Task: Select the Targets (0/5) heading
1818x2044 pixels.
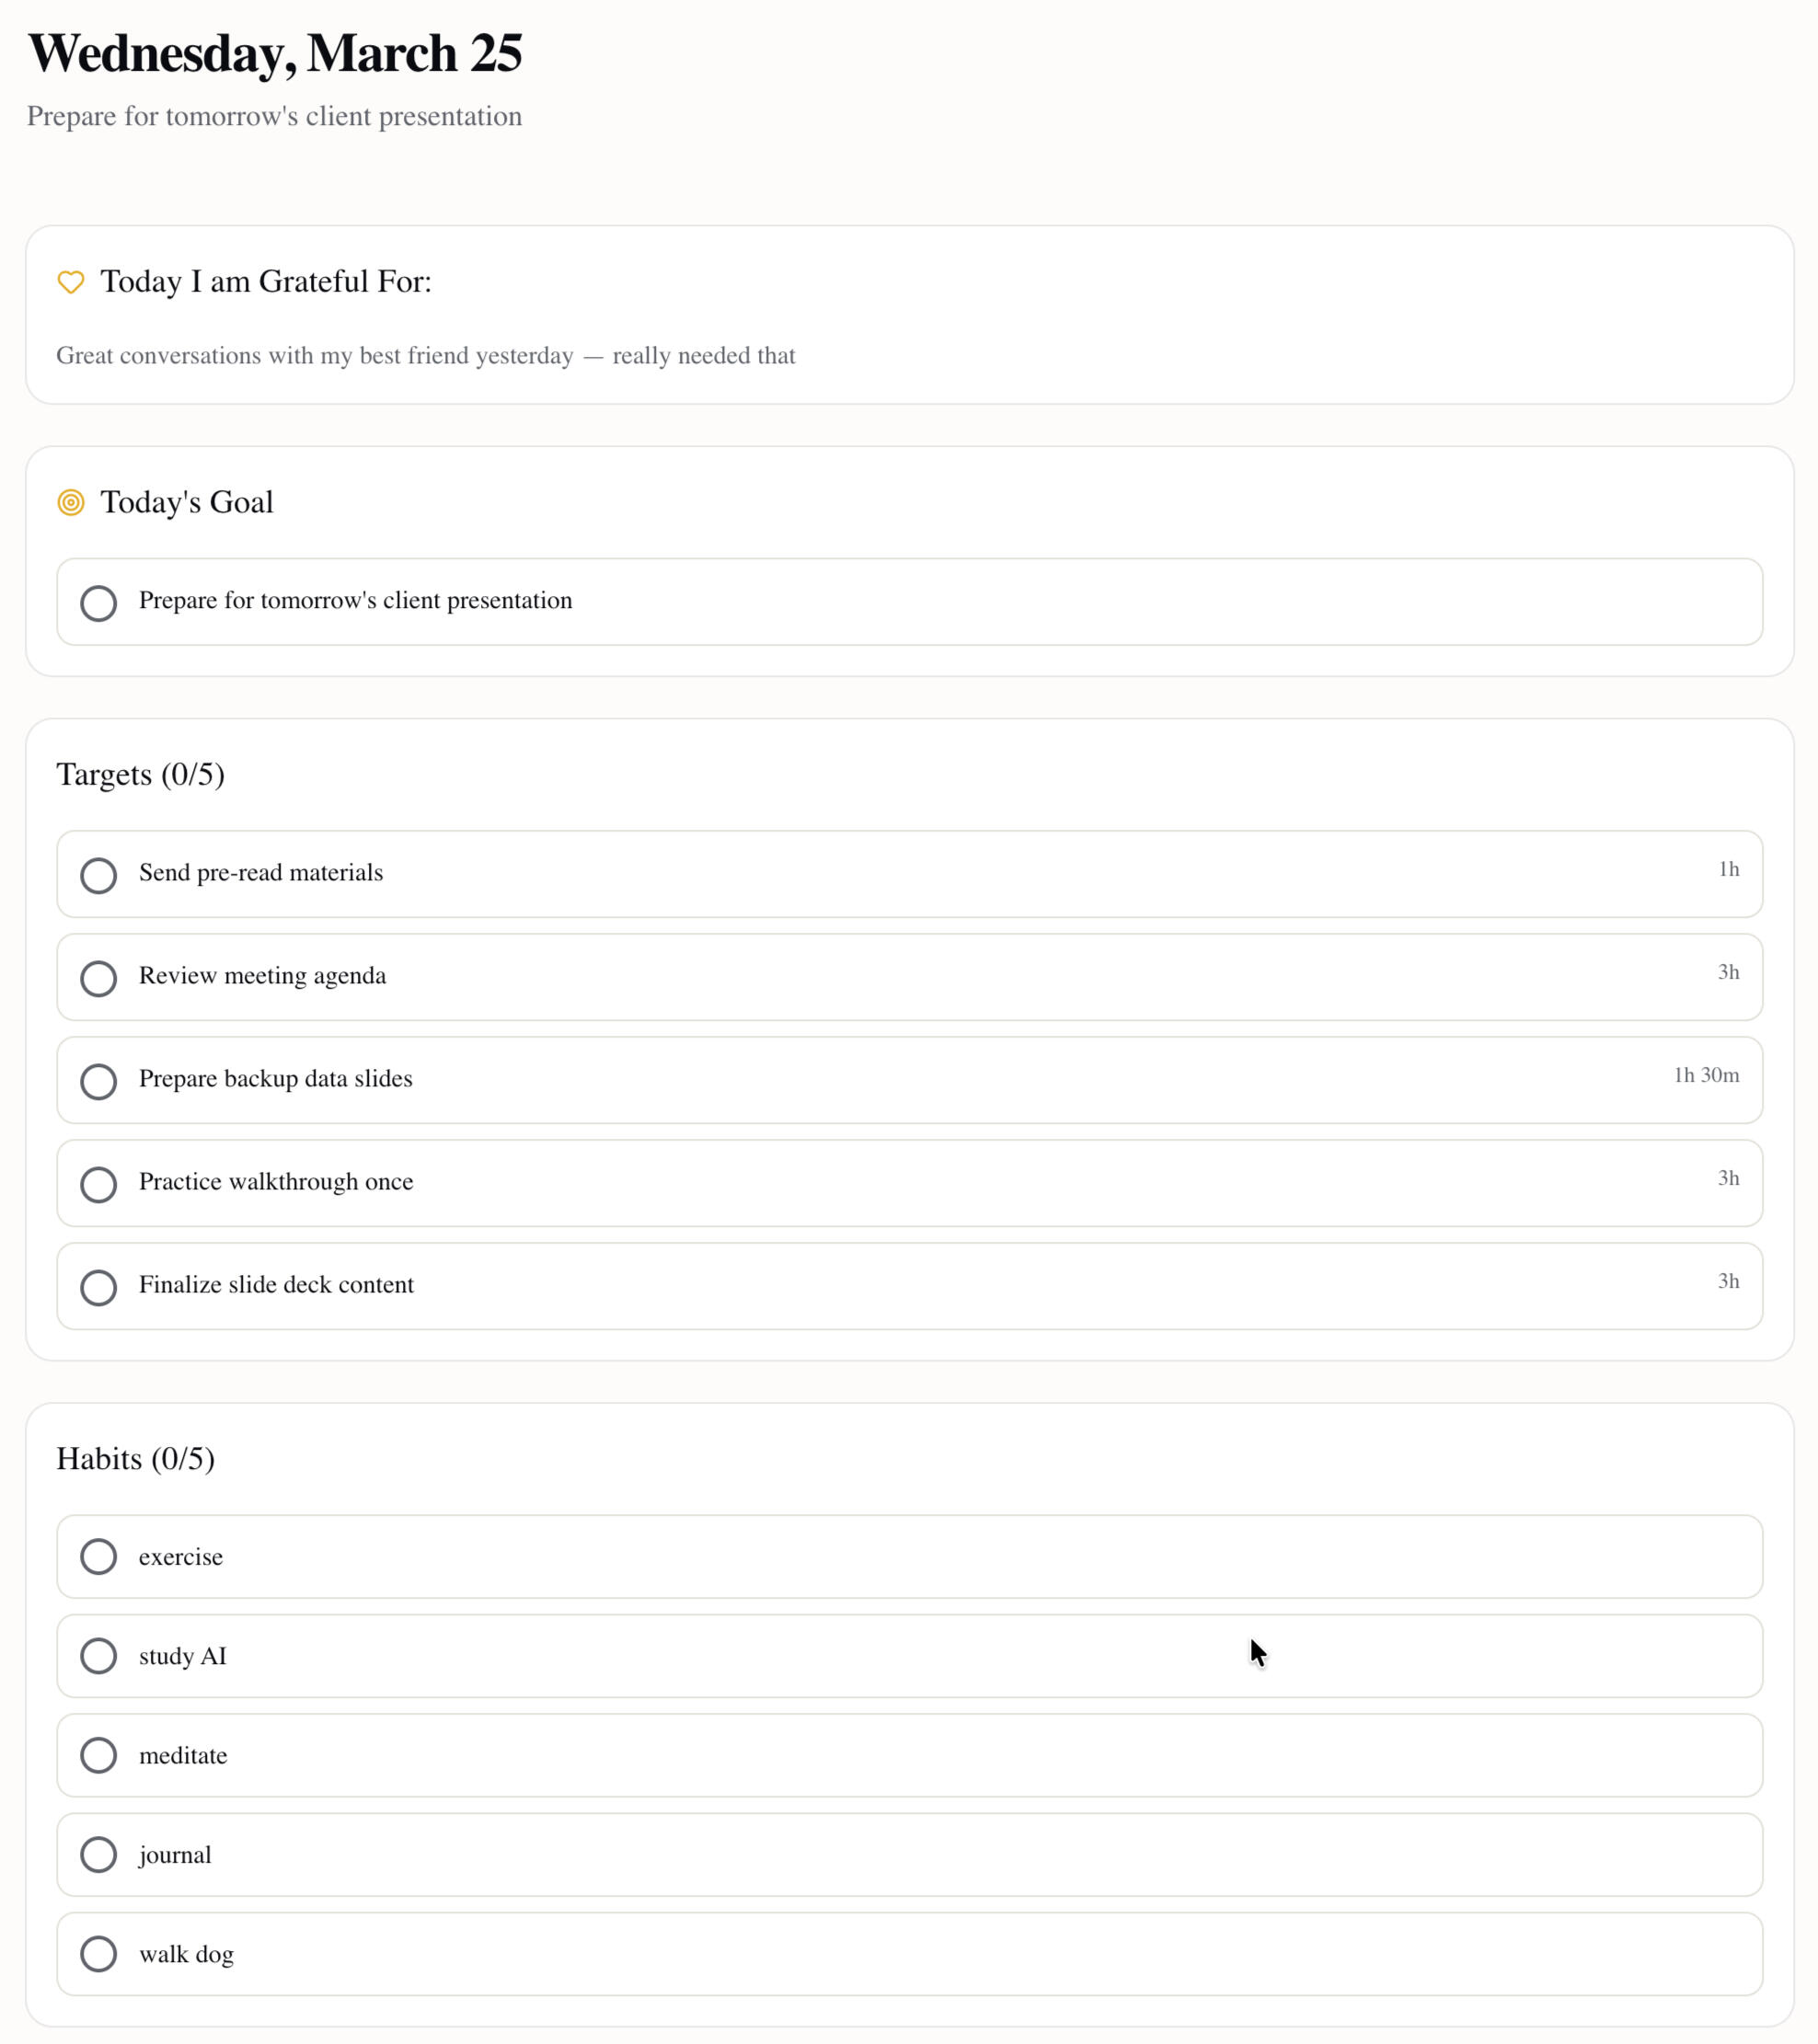Action: pos(140,774)
